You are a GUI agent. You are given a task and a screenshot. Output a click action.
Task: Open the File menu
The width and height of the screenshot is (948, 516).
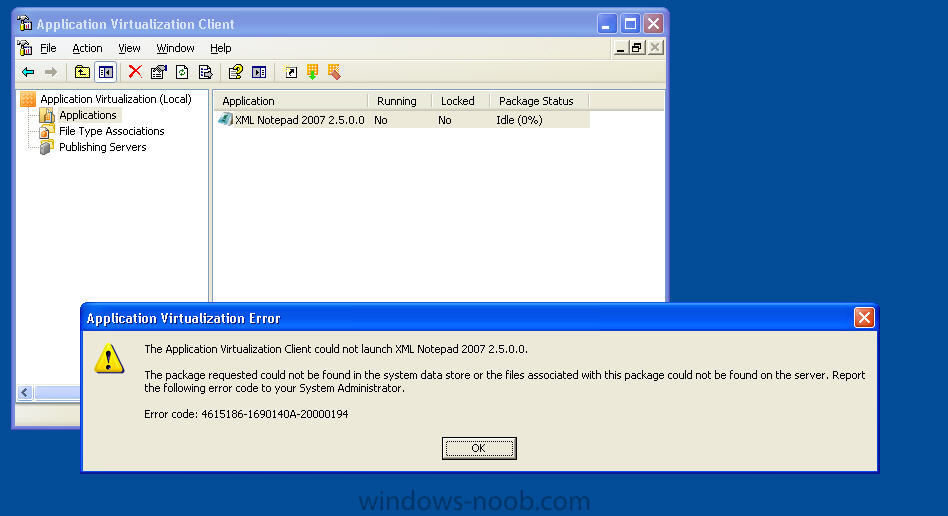point(48,48)
